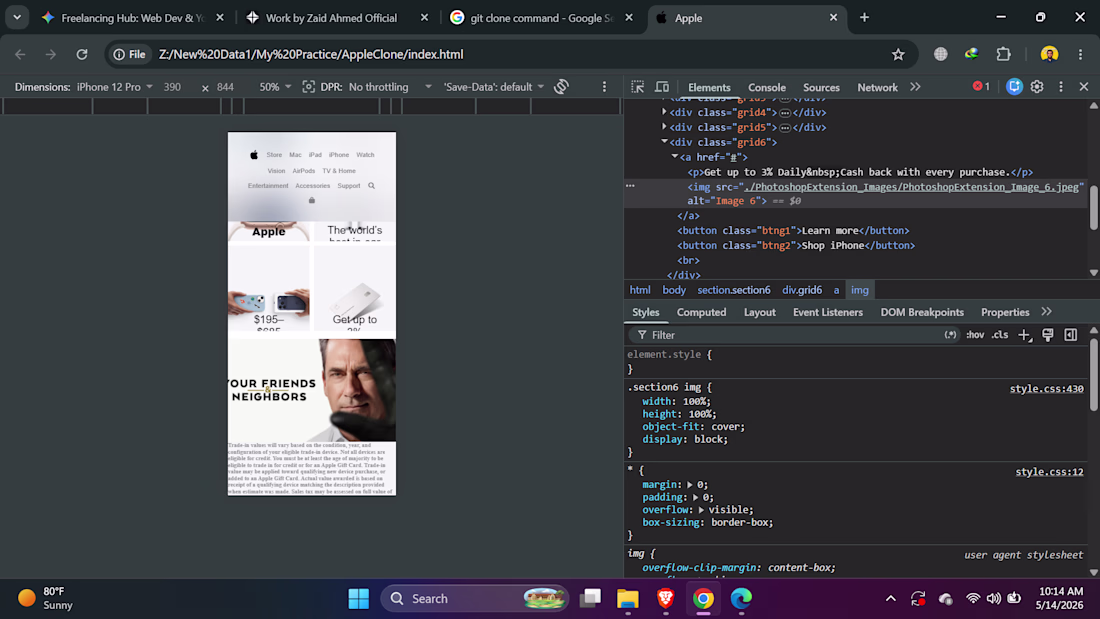Expand the padding shorthand property triangle
Viewport: 1100px width, 619px height.
point(695,498)
